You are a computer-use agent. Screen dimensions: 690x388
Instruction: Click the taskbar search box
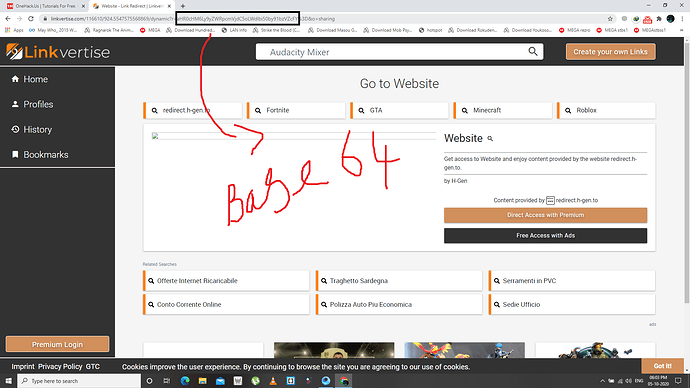pyautogui.click(x=79, y=381)
